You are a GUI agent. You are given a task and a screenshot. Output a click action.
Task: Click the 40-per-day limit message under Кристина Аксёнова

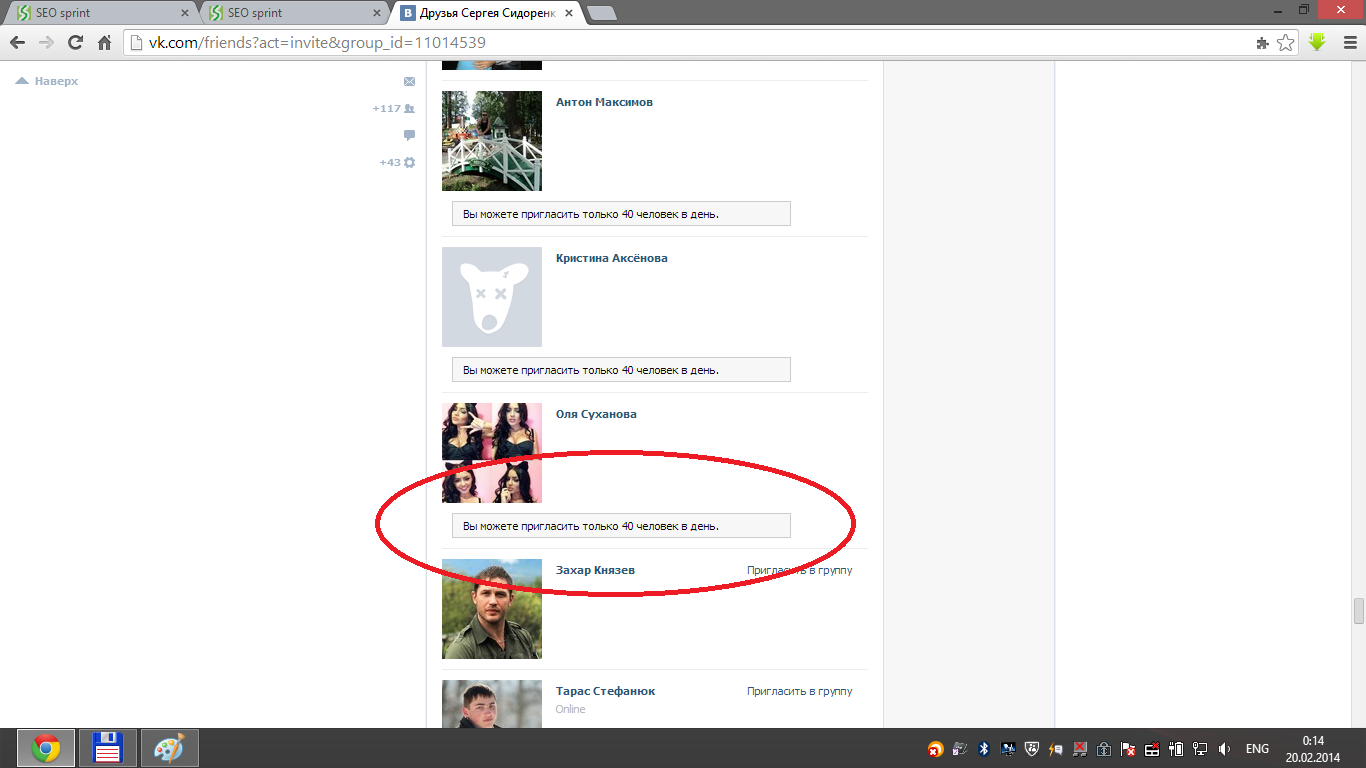[x=621, y=370]
